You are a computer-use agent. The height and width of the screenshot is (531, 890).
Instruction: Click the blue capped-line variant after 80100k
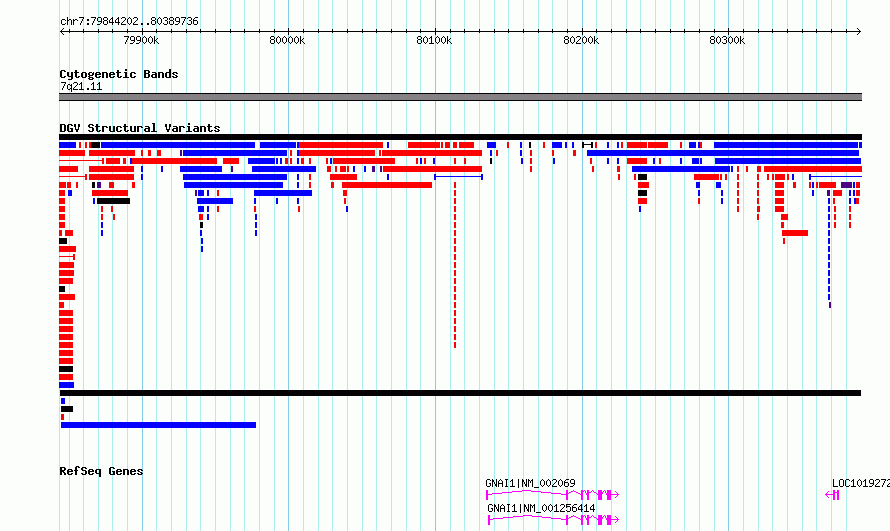[459, 177]
